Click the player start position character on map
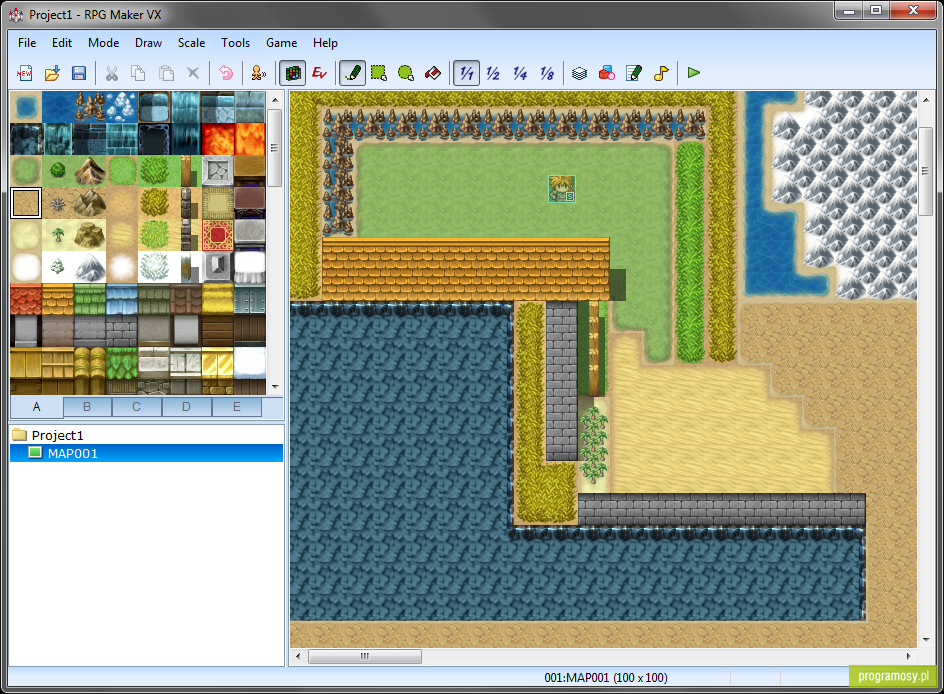Image resolution: width=944 pixels, height=694 pixels. click(562, 189)
